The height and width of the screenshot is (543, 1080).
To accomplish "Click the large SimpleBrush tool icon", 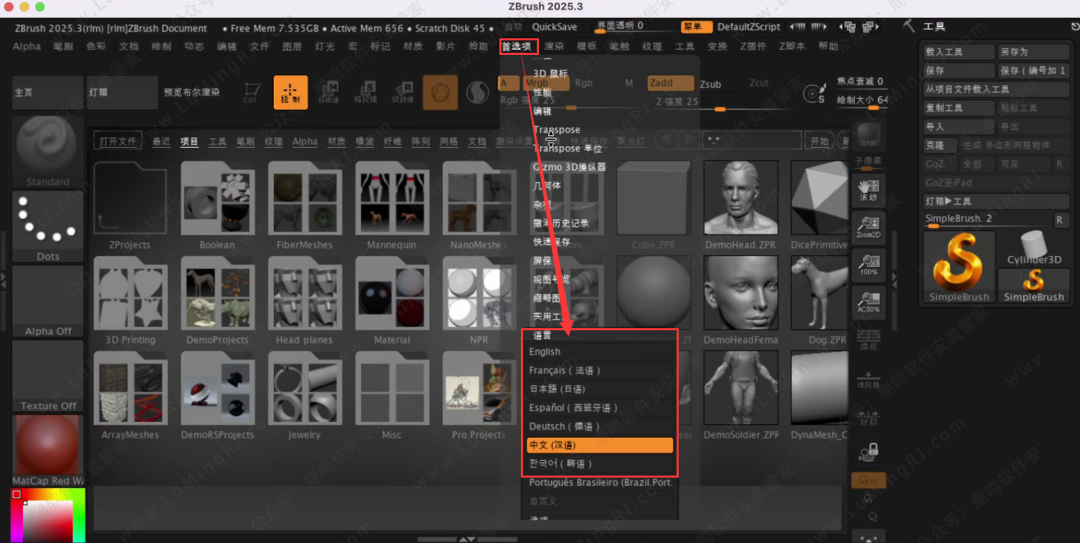I will point(960,265).
